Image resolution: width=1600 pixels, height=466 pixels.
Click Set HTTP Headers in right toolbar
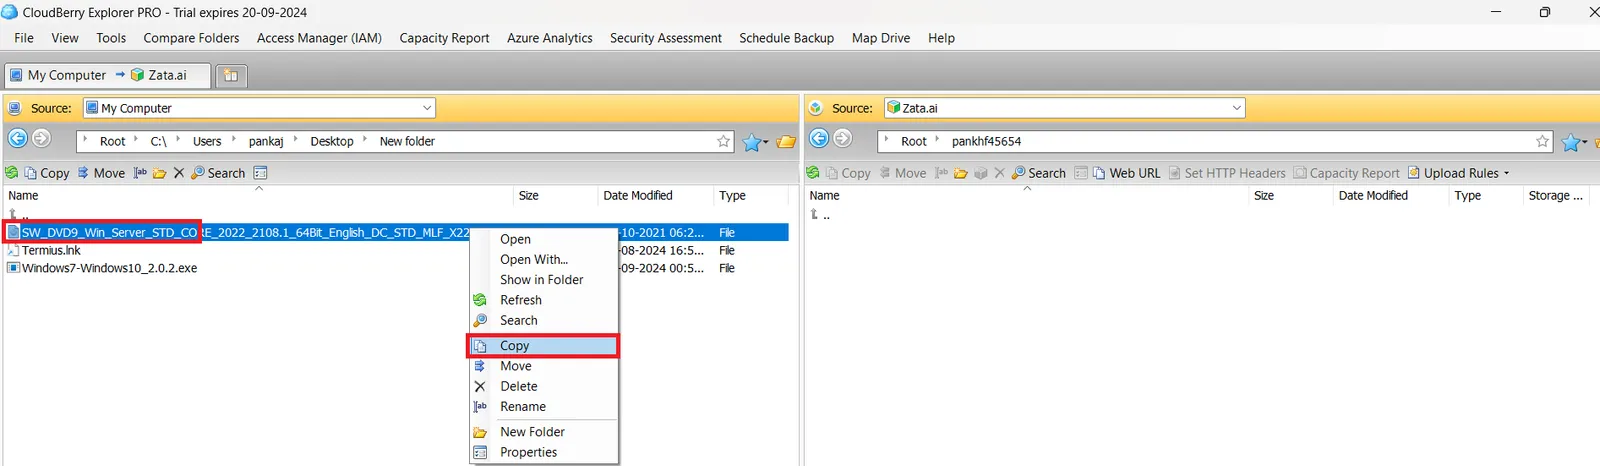pos(1227,173)
